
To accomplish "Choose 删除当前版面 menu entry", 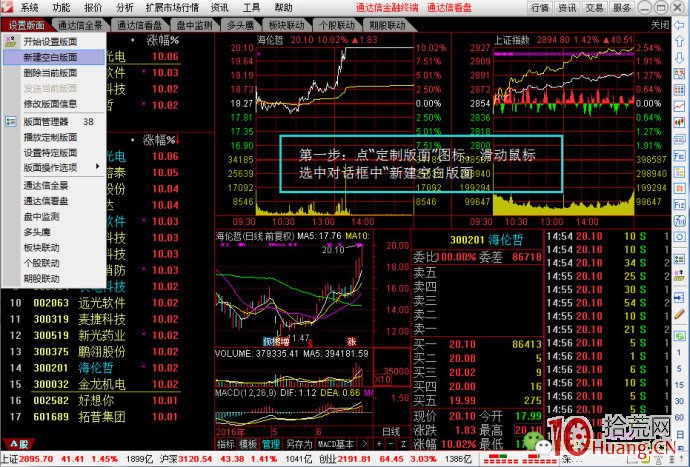I will (x=54, y=73).
